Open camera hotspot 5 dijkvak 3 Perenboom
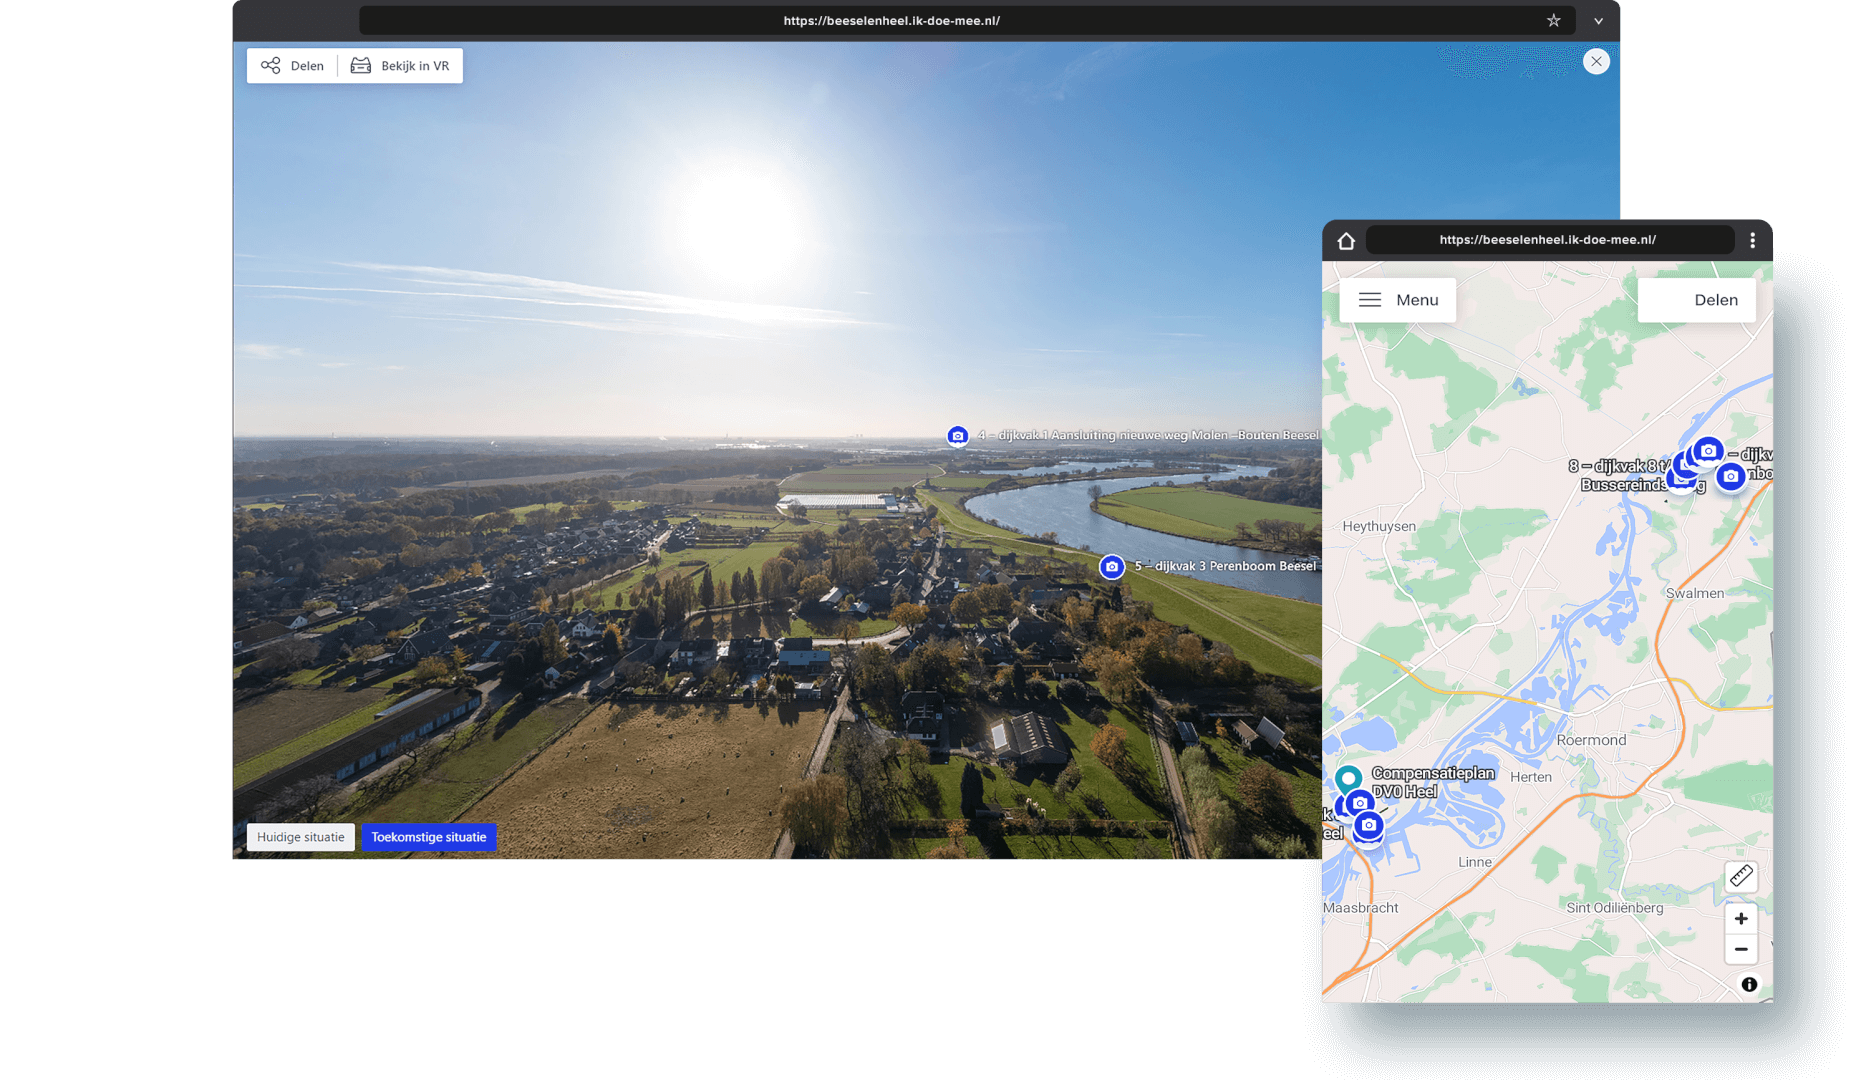Screen dimensions: 1851x1080 [x=1112, y=567]
